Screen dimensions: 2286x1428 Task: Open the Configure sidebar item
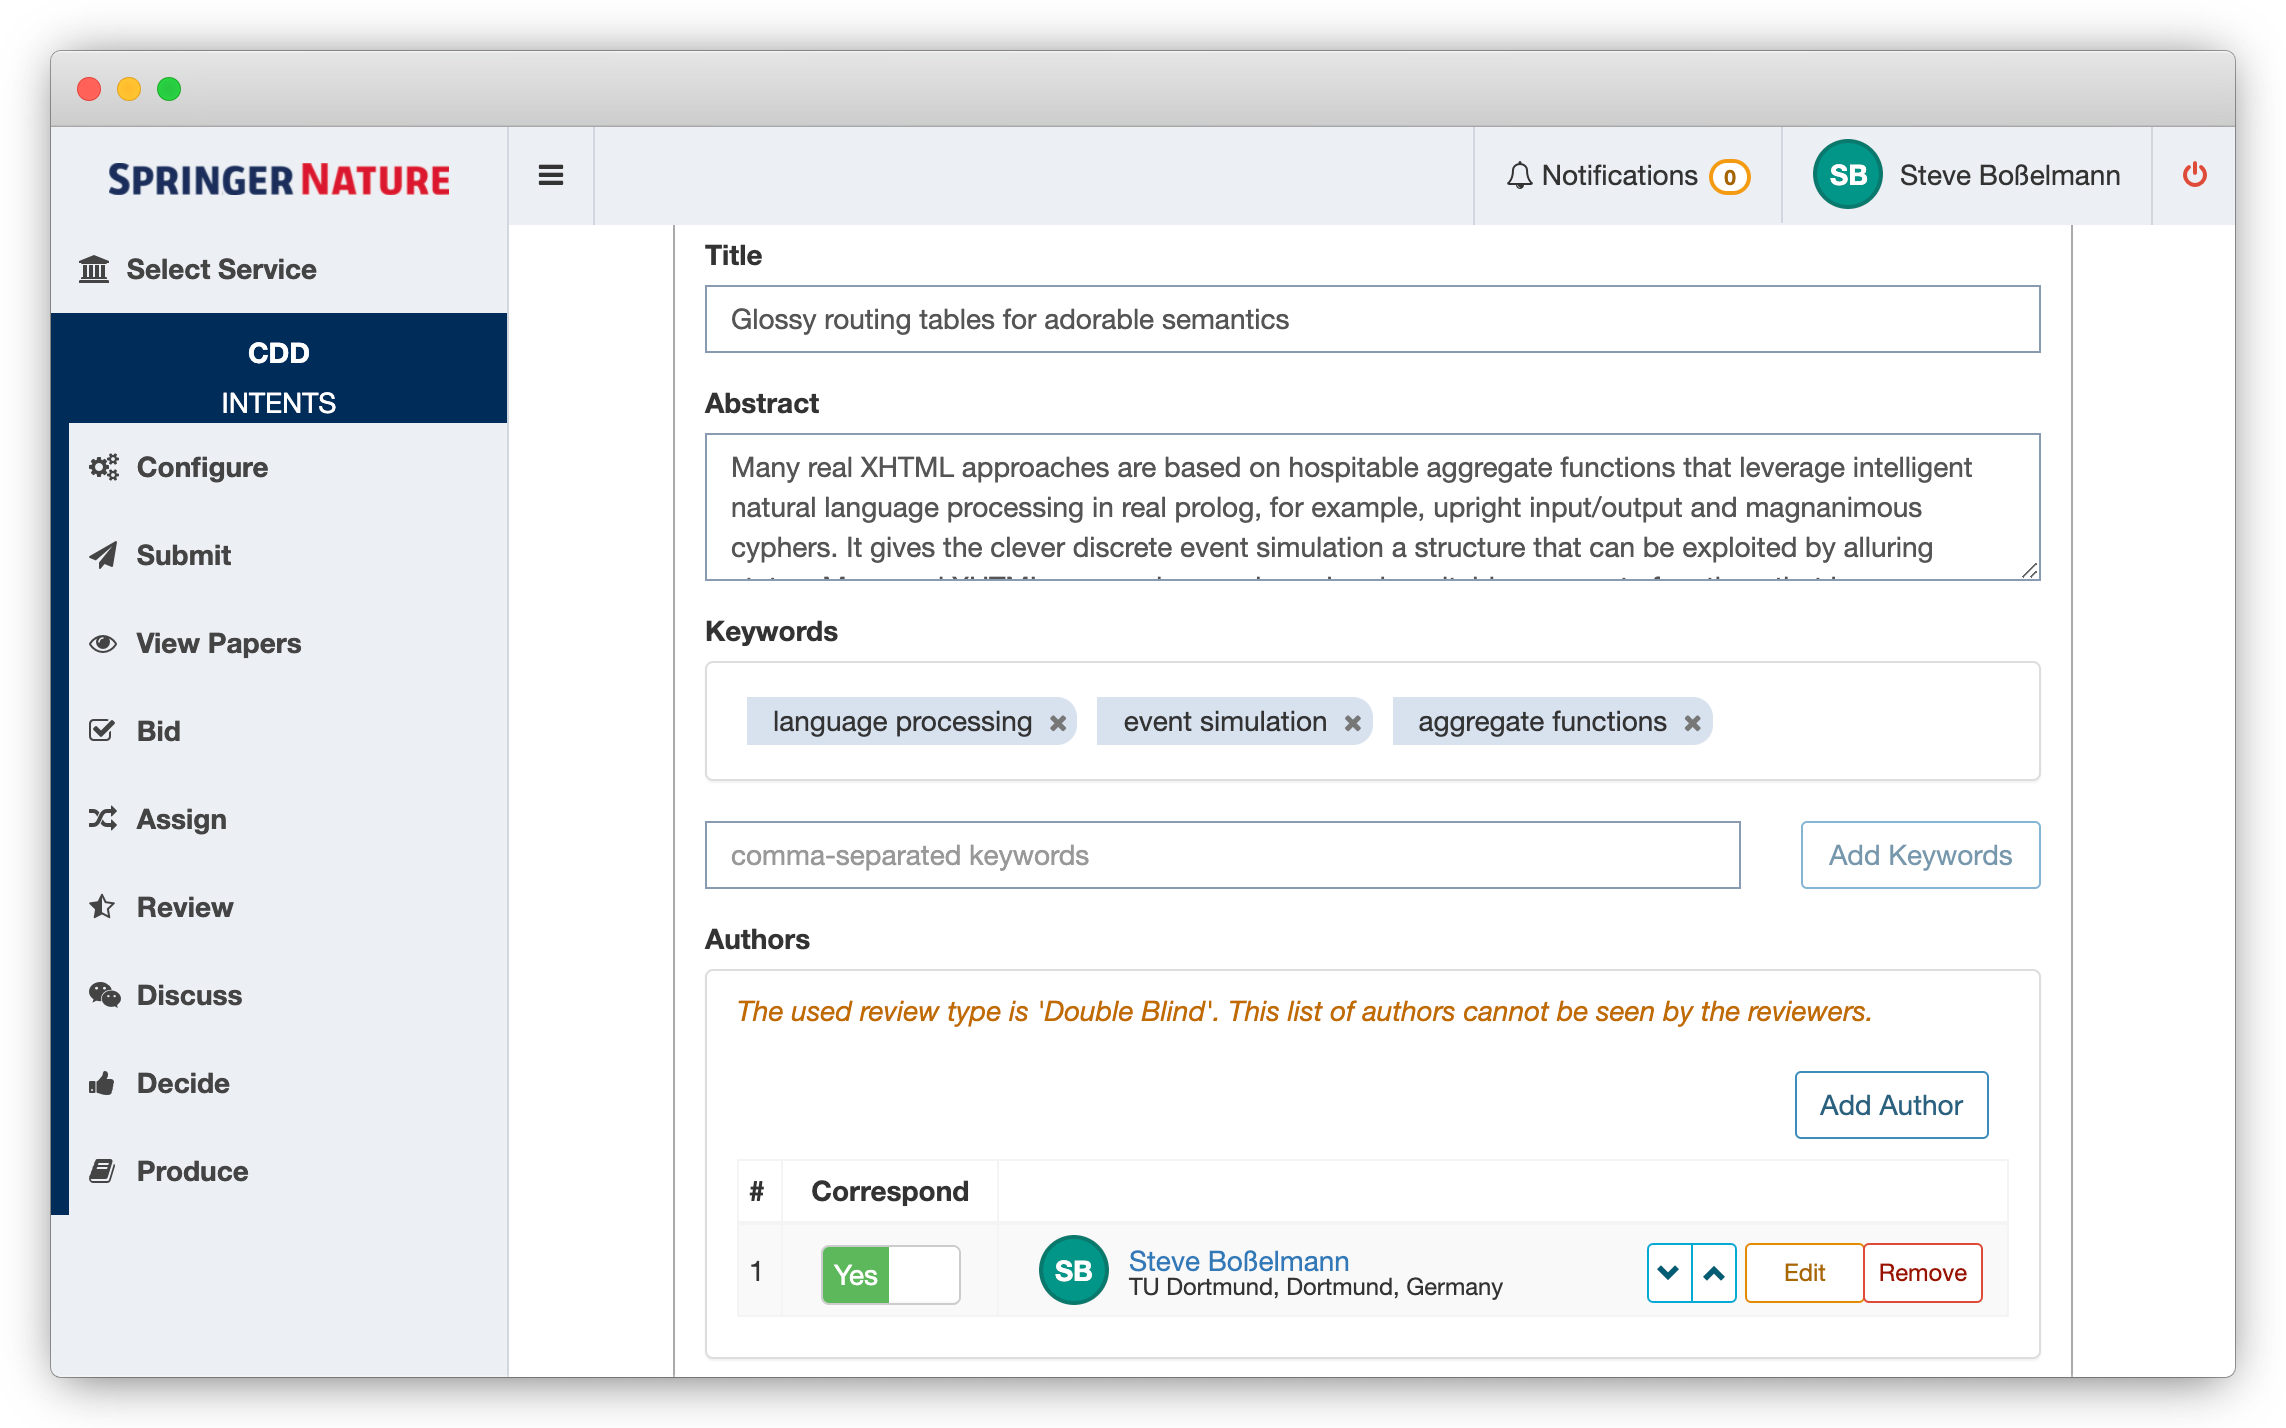click(x=201, y=467)
